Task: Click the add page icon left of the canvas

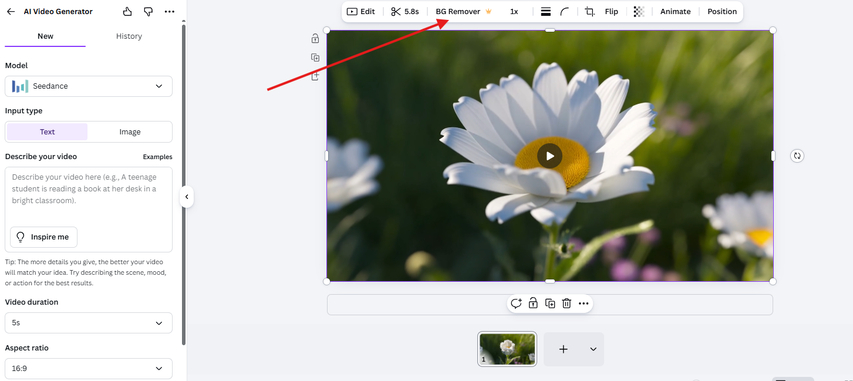Action: click(315, 77)
